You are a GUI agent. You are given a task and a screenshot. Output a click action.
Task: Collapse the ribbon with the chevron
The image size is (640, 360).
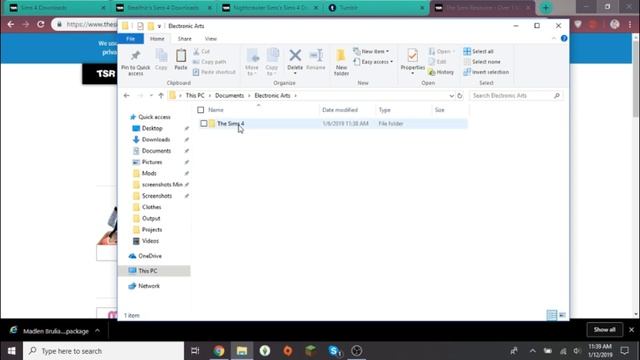click(554, 38)
